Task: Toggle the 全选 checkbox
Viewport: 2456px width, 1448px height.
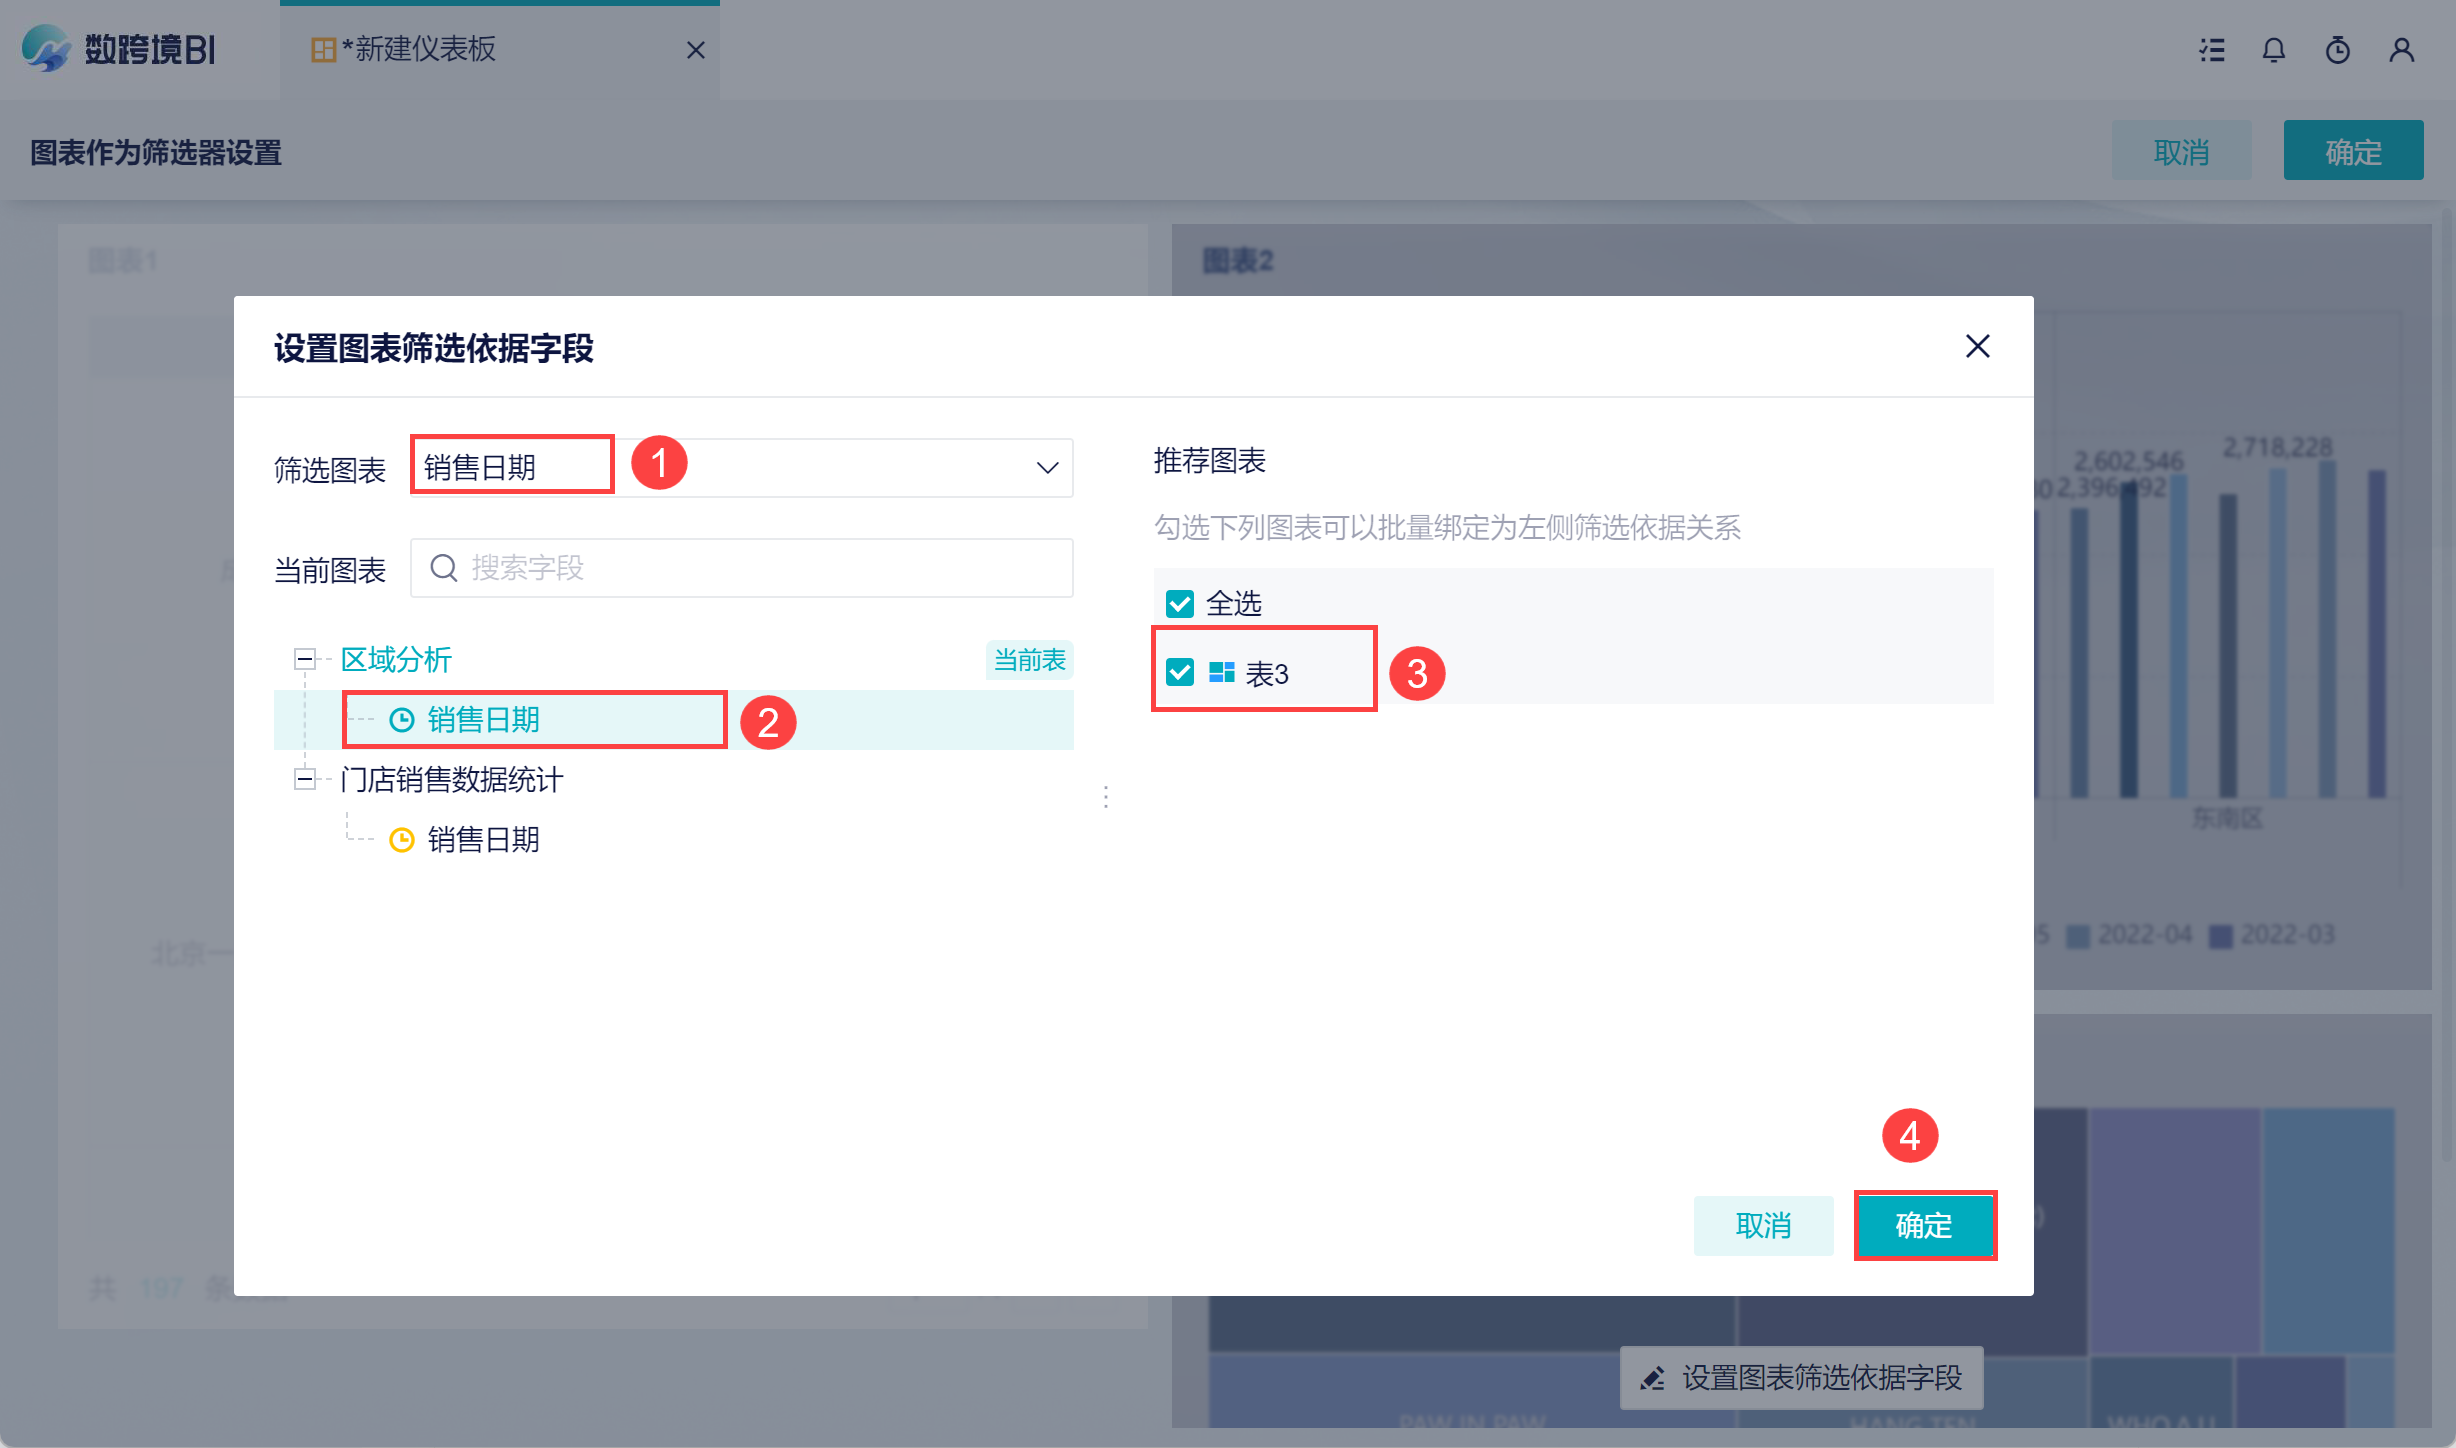Action: pos(1180,604)
